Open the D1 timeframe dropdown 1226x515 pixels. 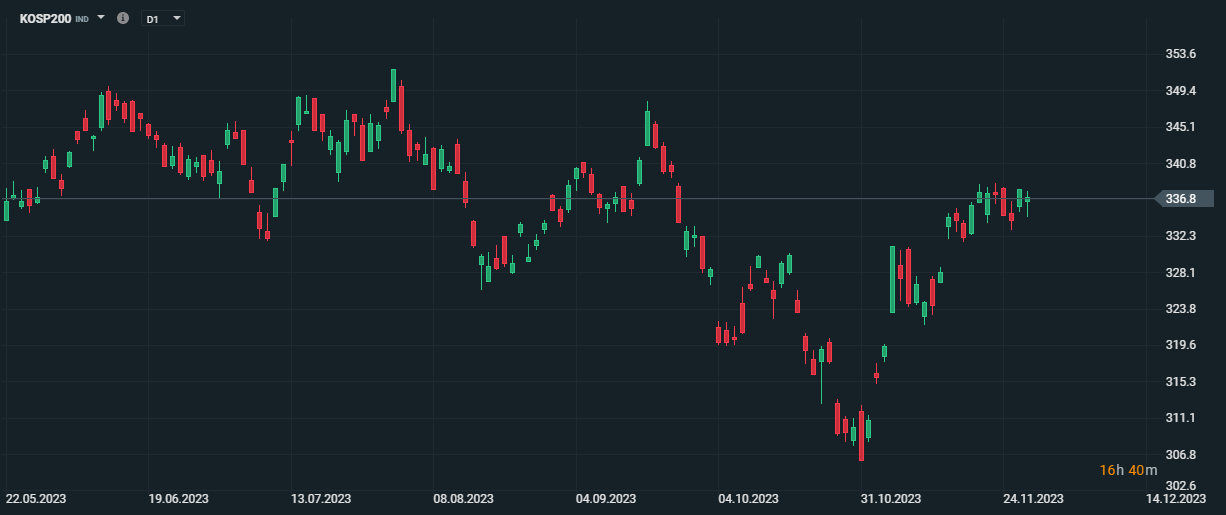tap(163, 19)
